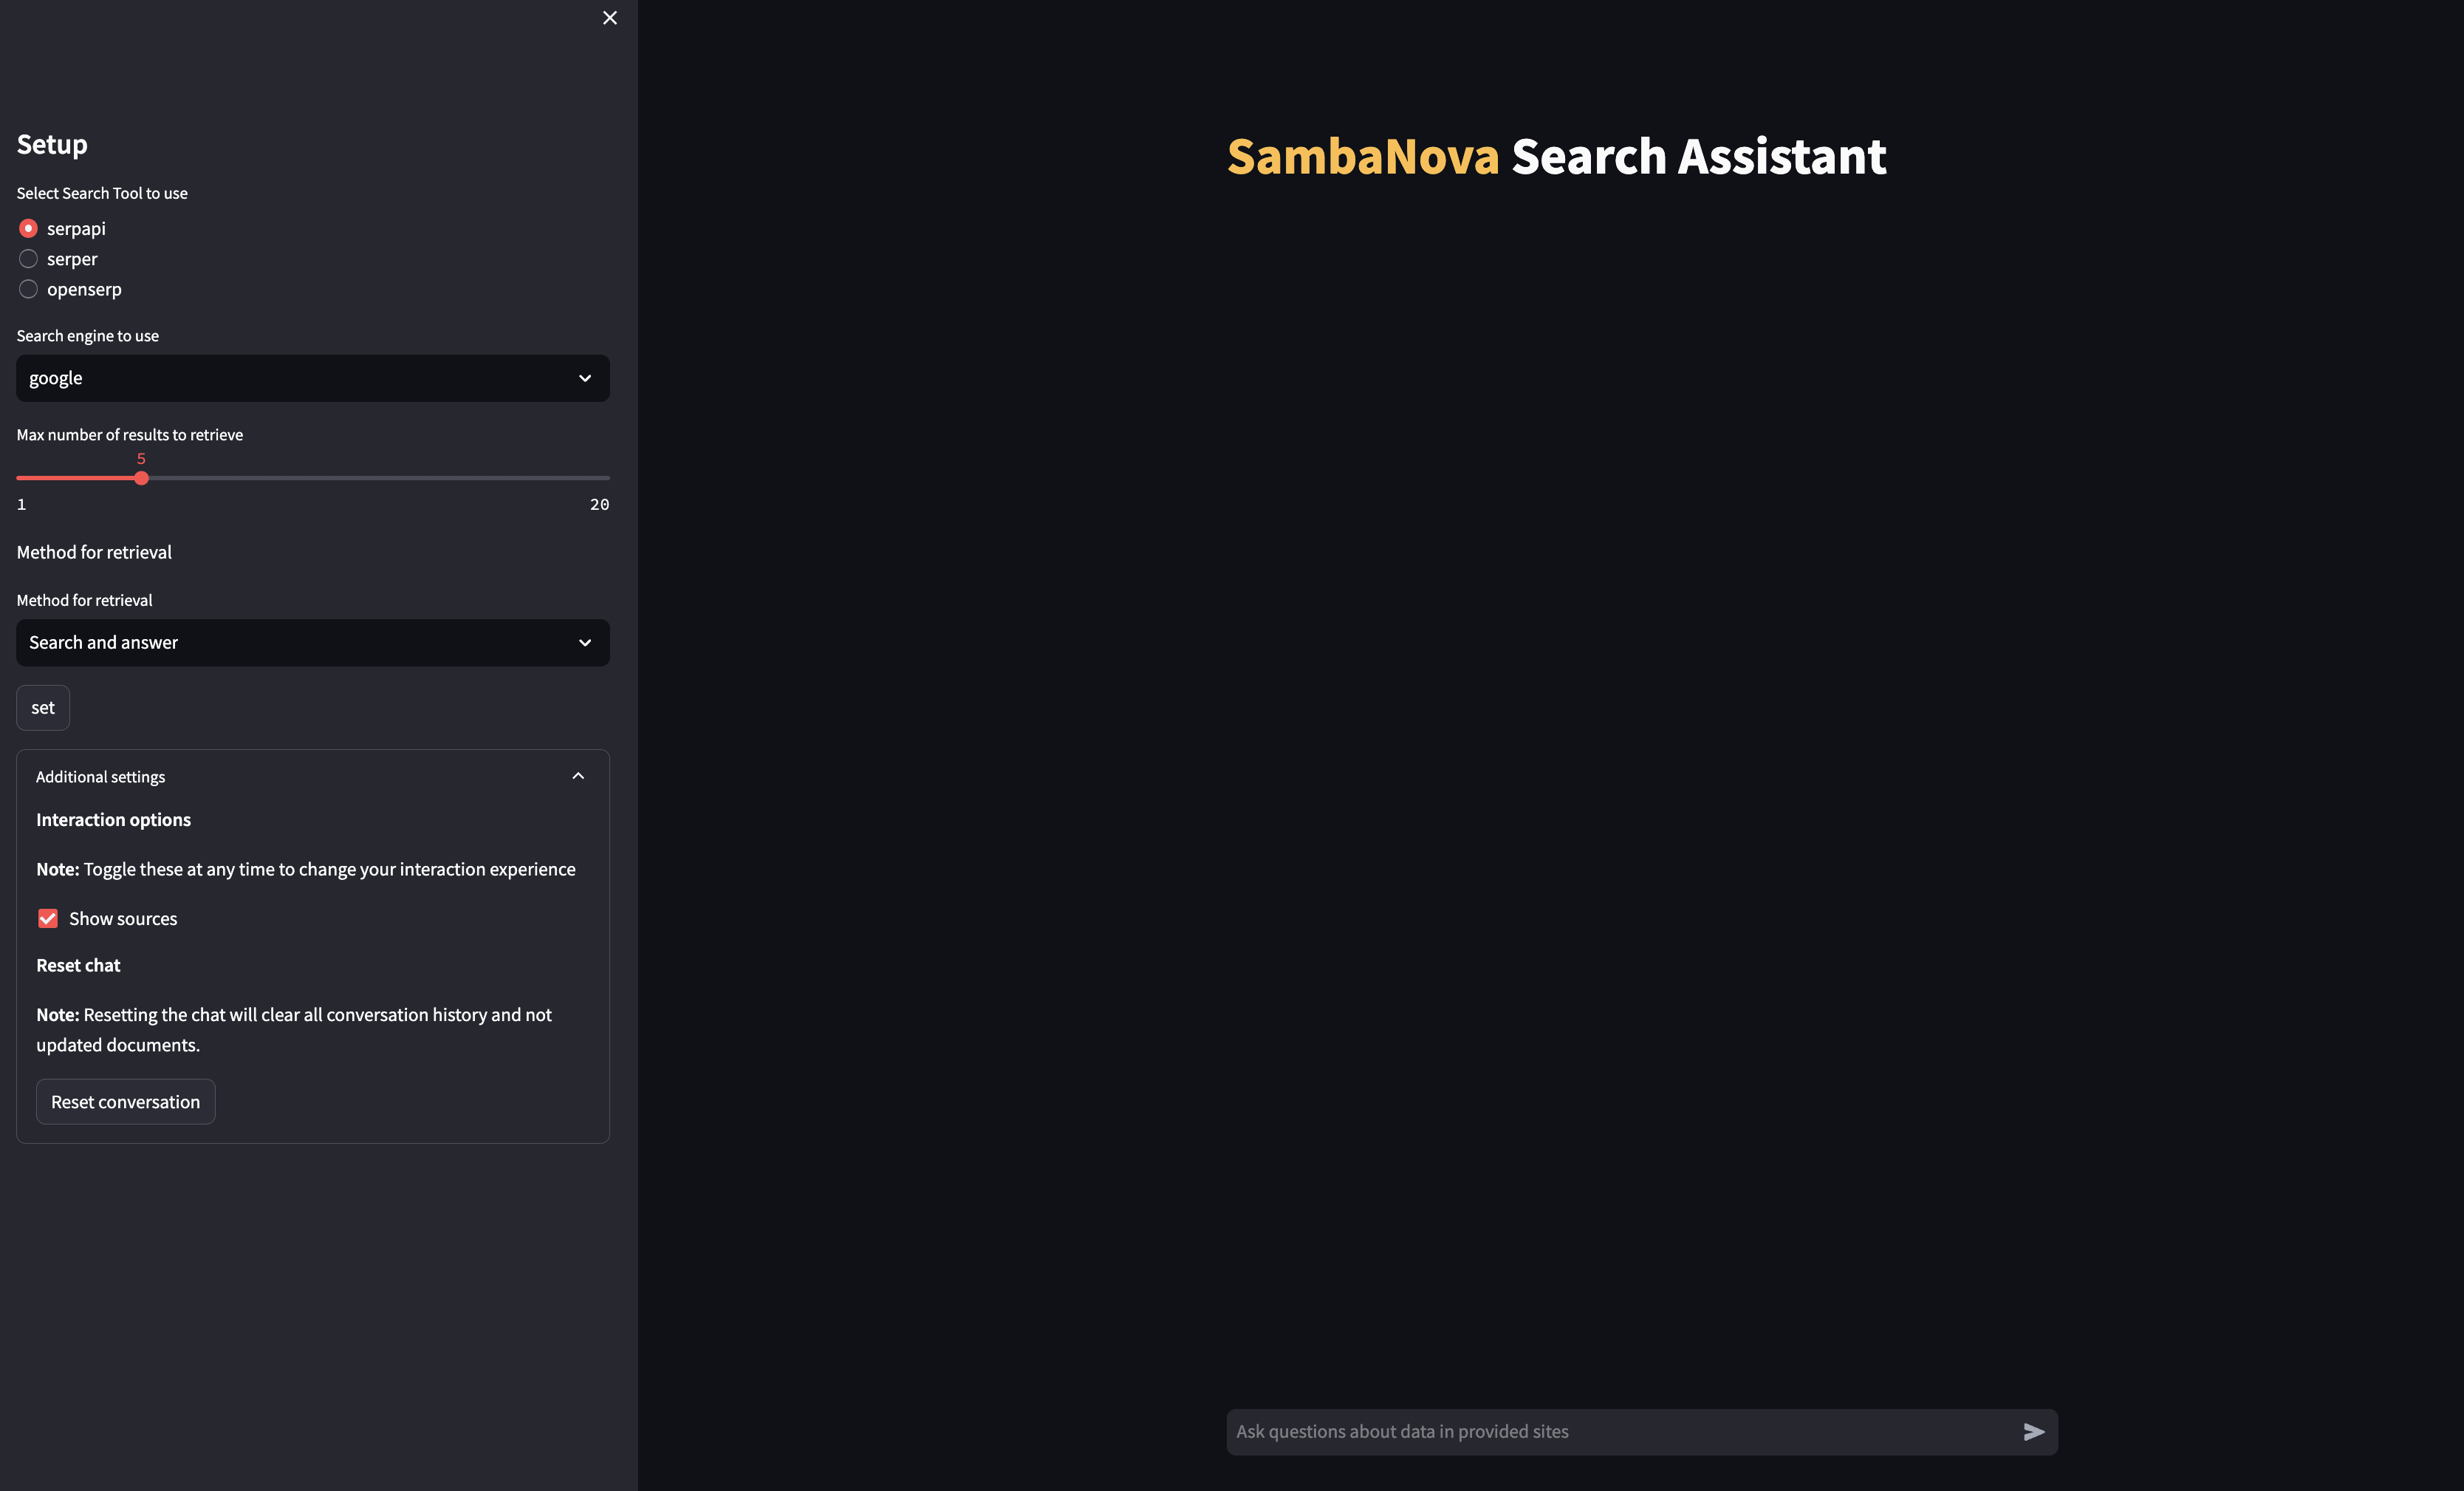Click the SambaNova Search Assistant title

(x=1557, y=157)
